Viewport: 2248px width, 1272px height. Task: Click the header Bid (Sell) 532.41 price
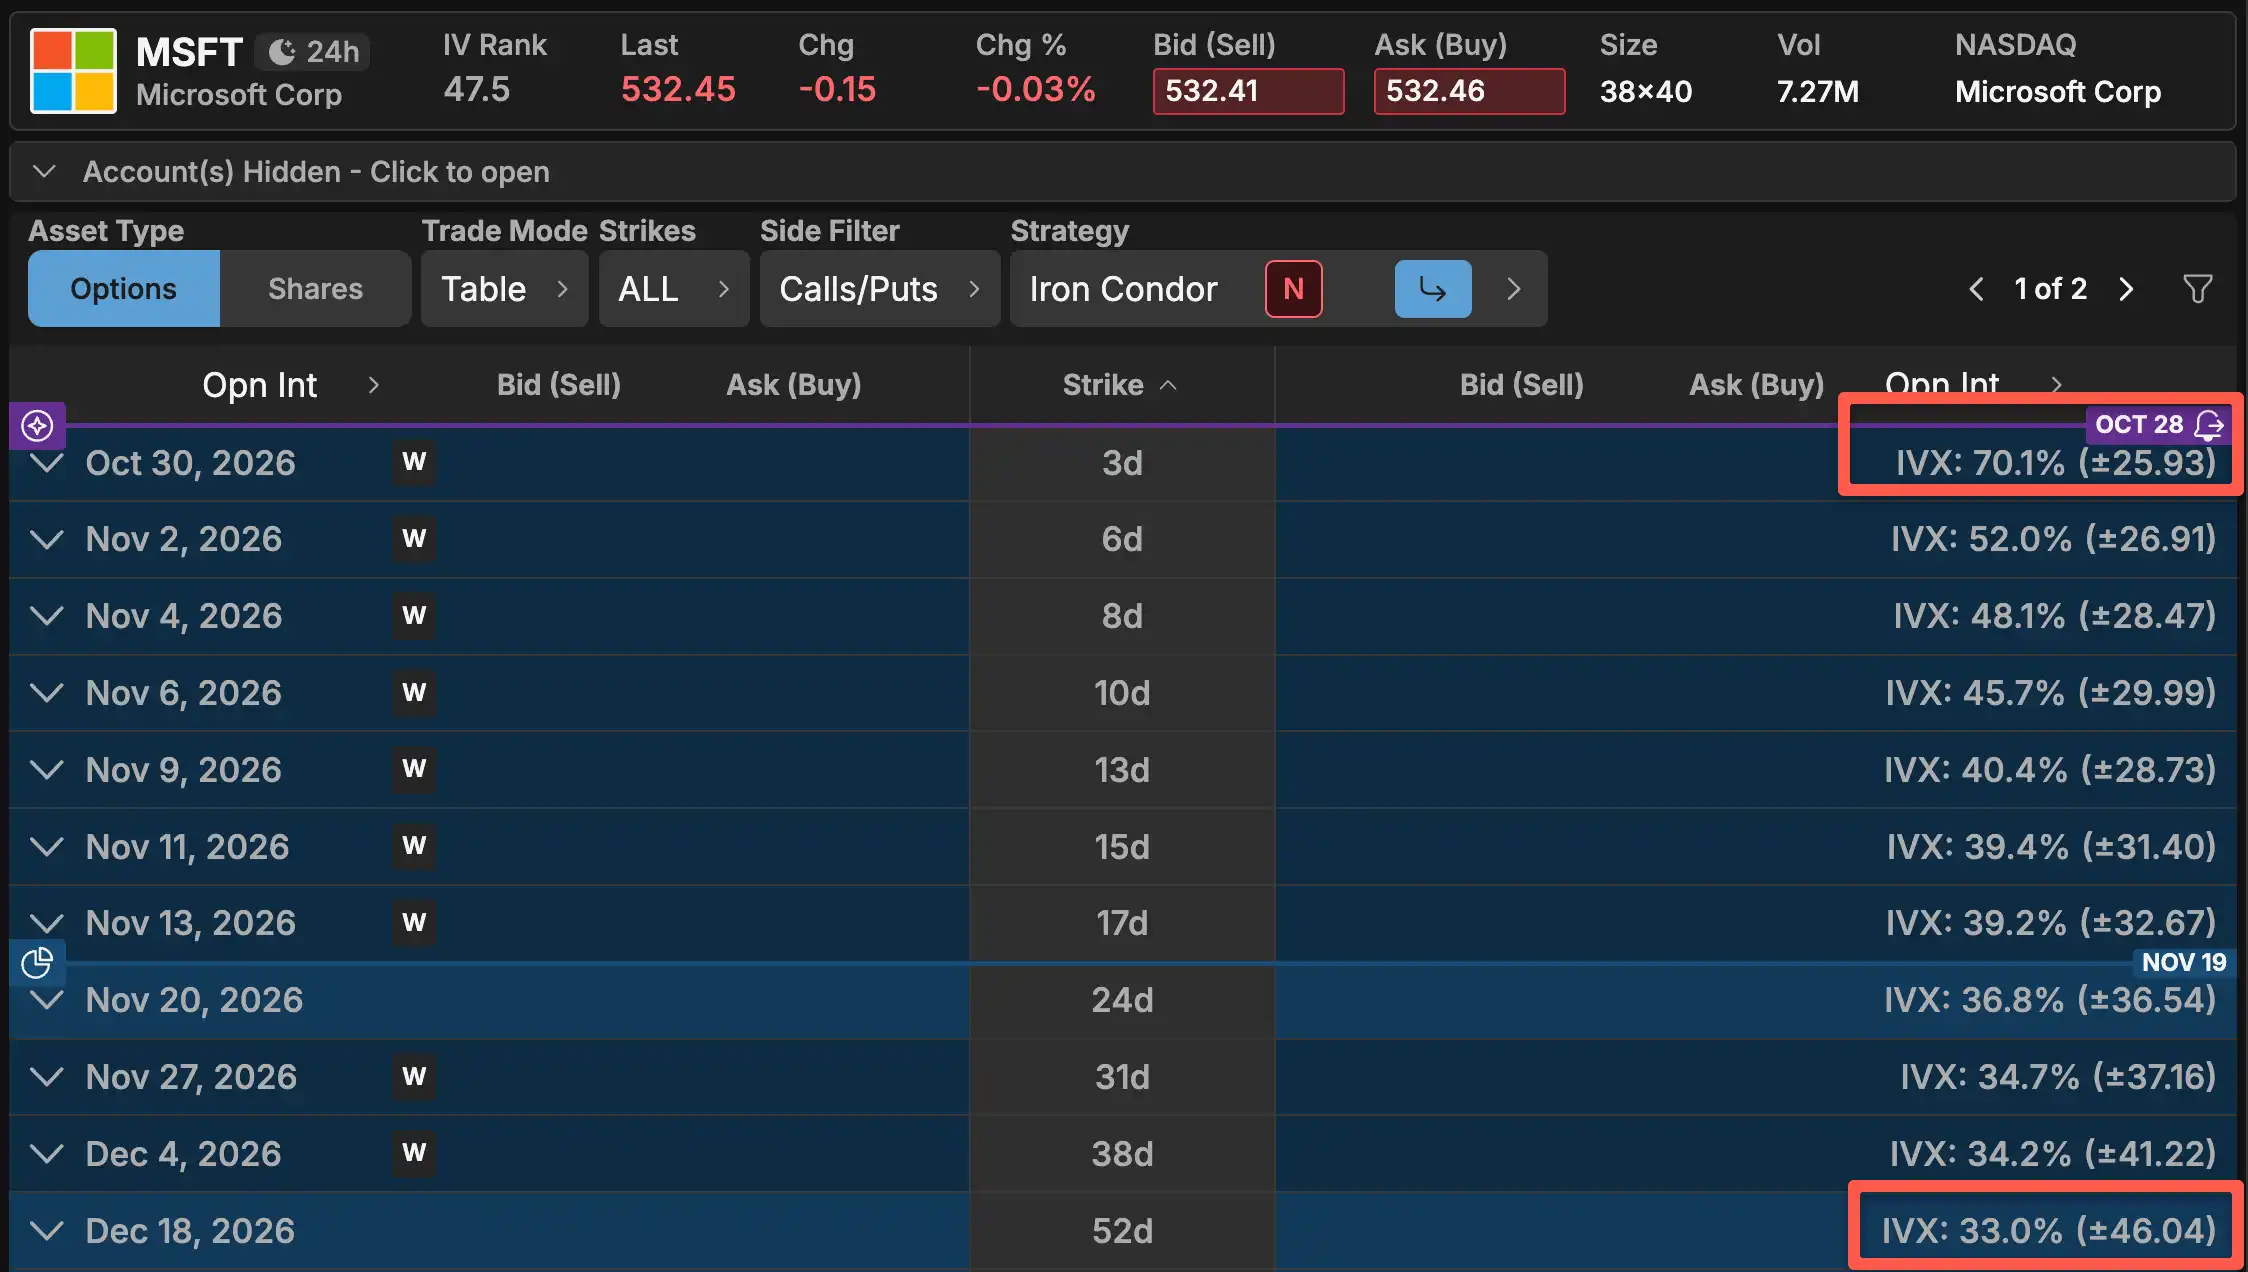point(1248,91)
